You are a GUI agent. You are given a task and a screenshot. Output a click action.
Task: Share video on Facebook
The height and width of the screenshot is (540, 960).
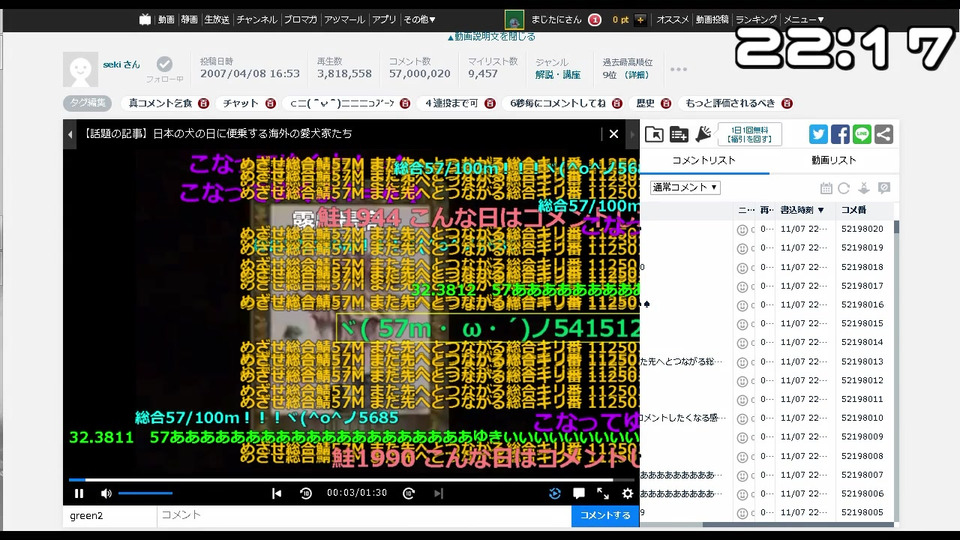coord(840,134)
